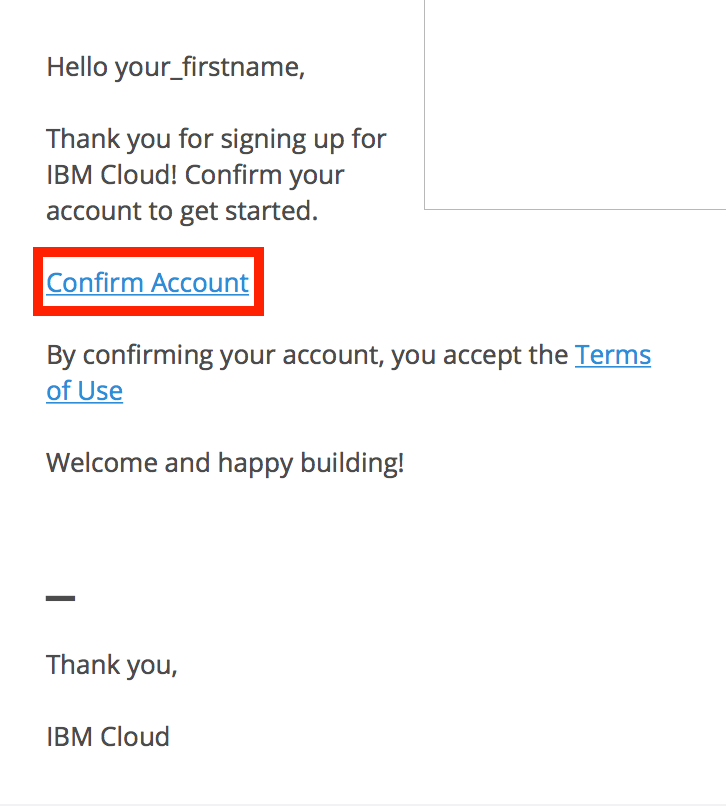
Task: Click the 'IBM Cloud! Confirm your' text line
Action: pos(195,174)
